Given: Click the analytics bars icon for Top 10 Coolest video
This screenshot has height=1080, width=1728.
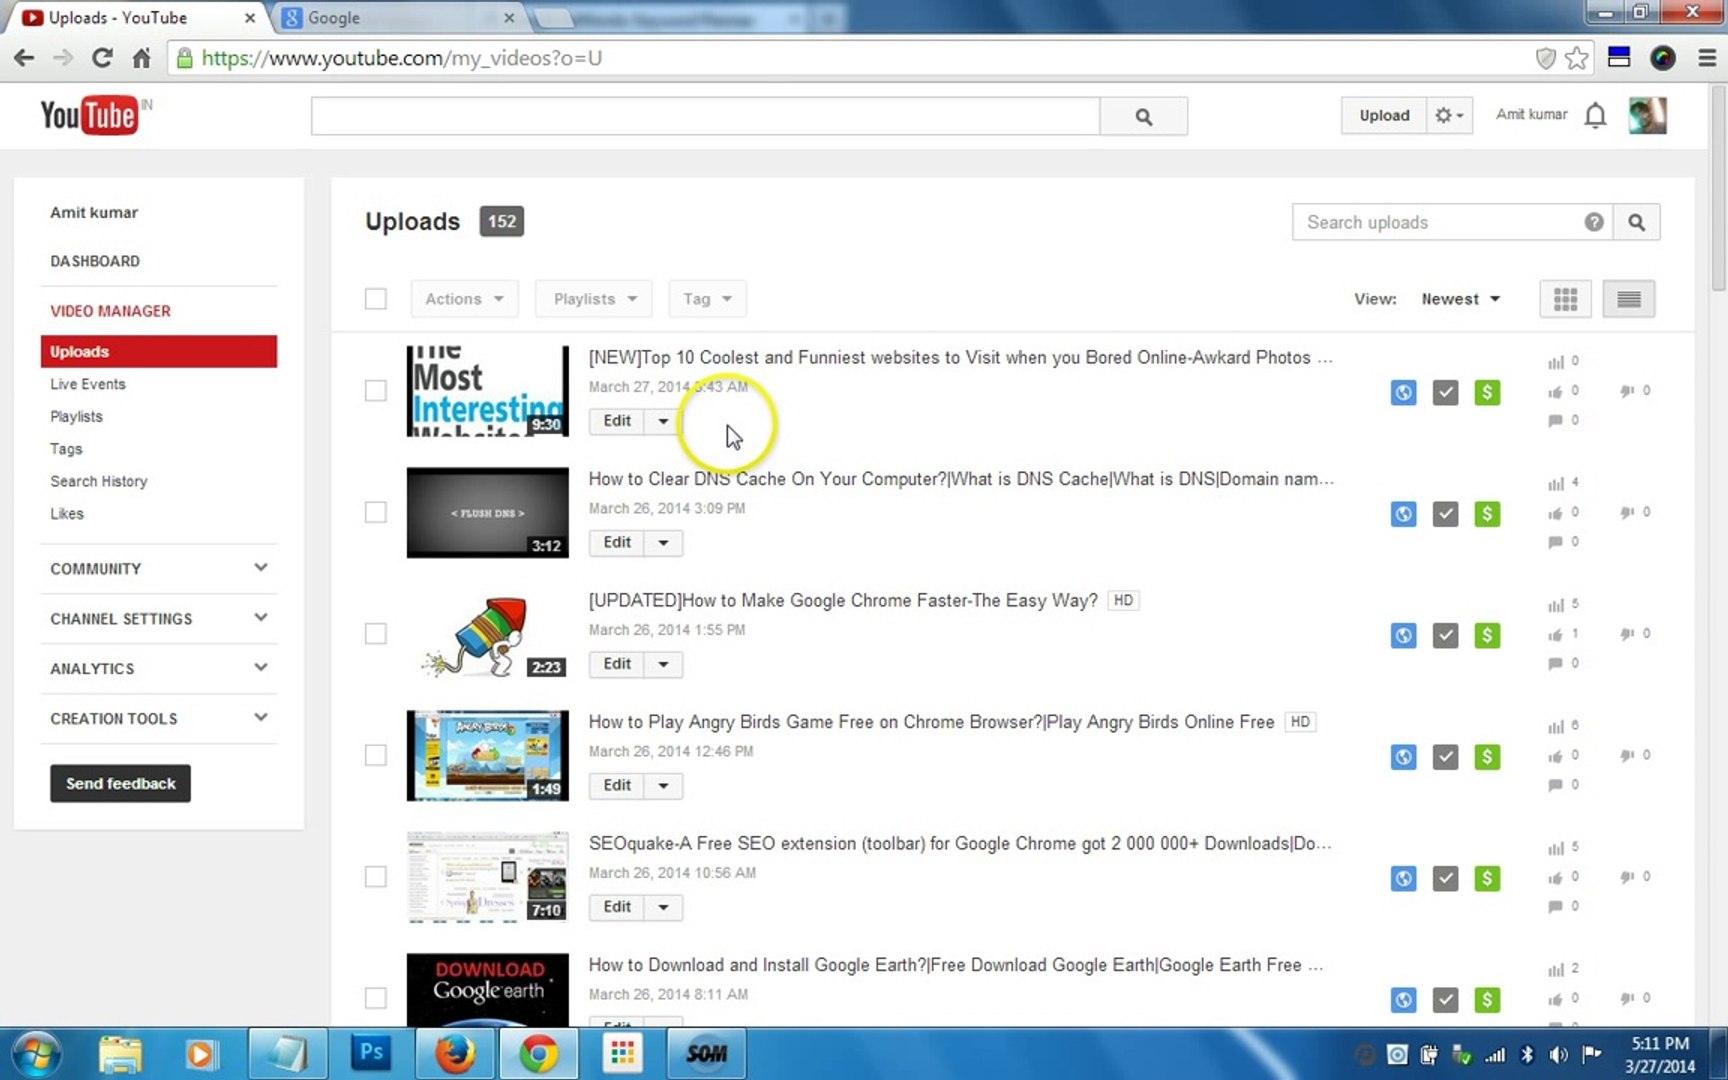Looking at the screenshot, I should click(x=1555, y=362).
